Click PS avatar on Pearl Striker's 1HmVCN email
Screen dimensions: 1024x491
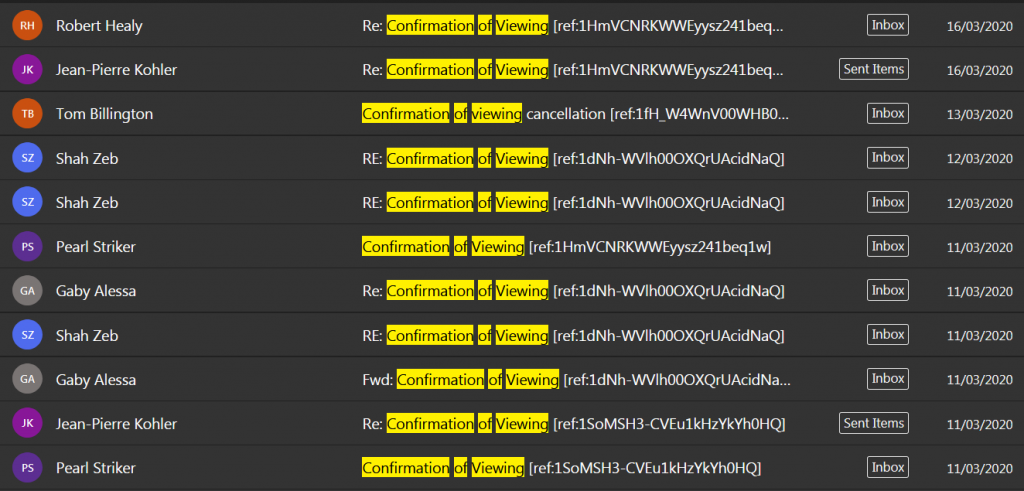pyautogui.click(x=27, y=246)
